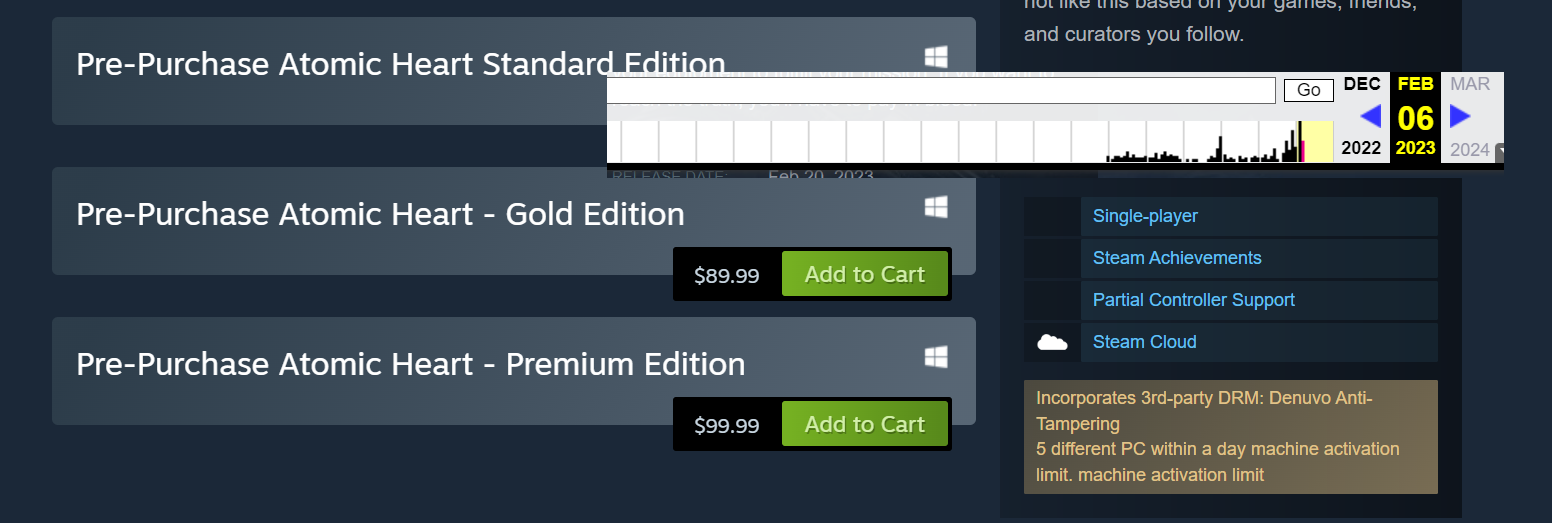Click Windows icon on Gold Edition row
This screenshot has width=1552, height=523.
[935, 207]
